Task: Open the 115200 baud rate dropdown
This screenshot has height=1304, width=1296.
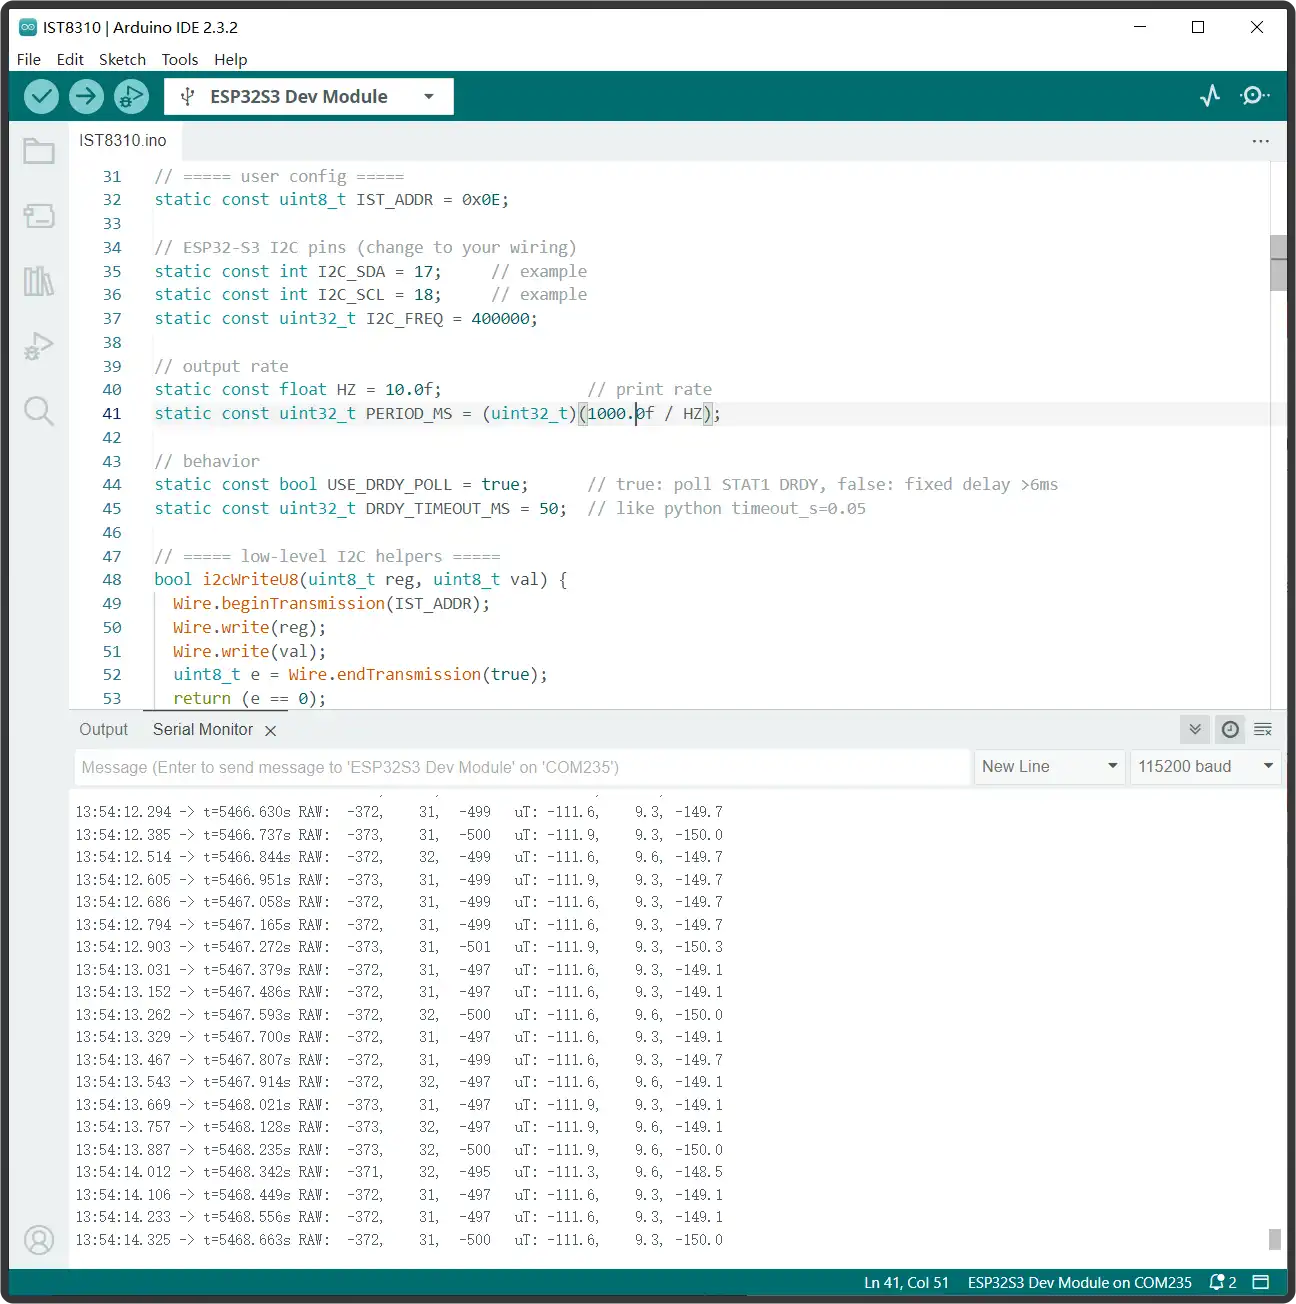Action: pyautogui.click(x=1206, y=767)
